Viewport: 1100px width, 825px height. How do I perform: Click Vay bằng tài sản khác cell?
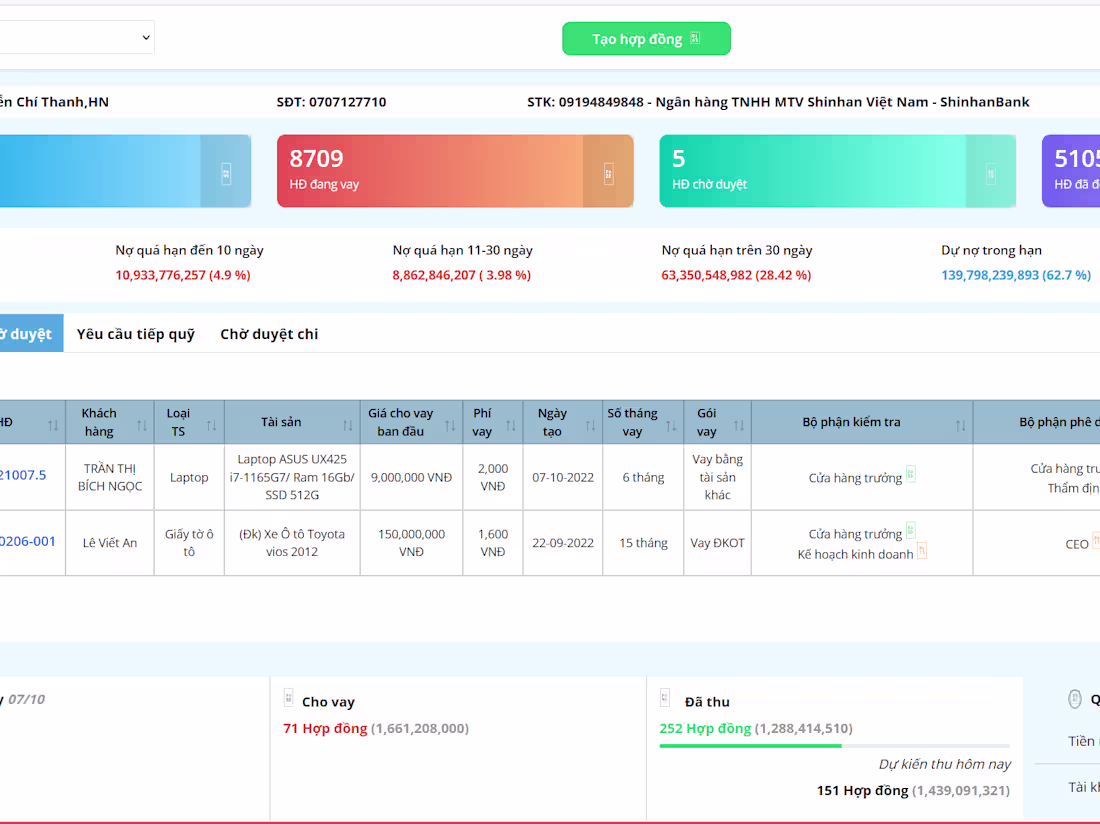718,477
